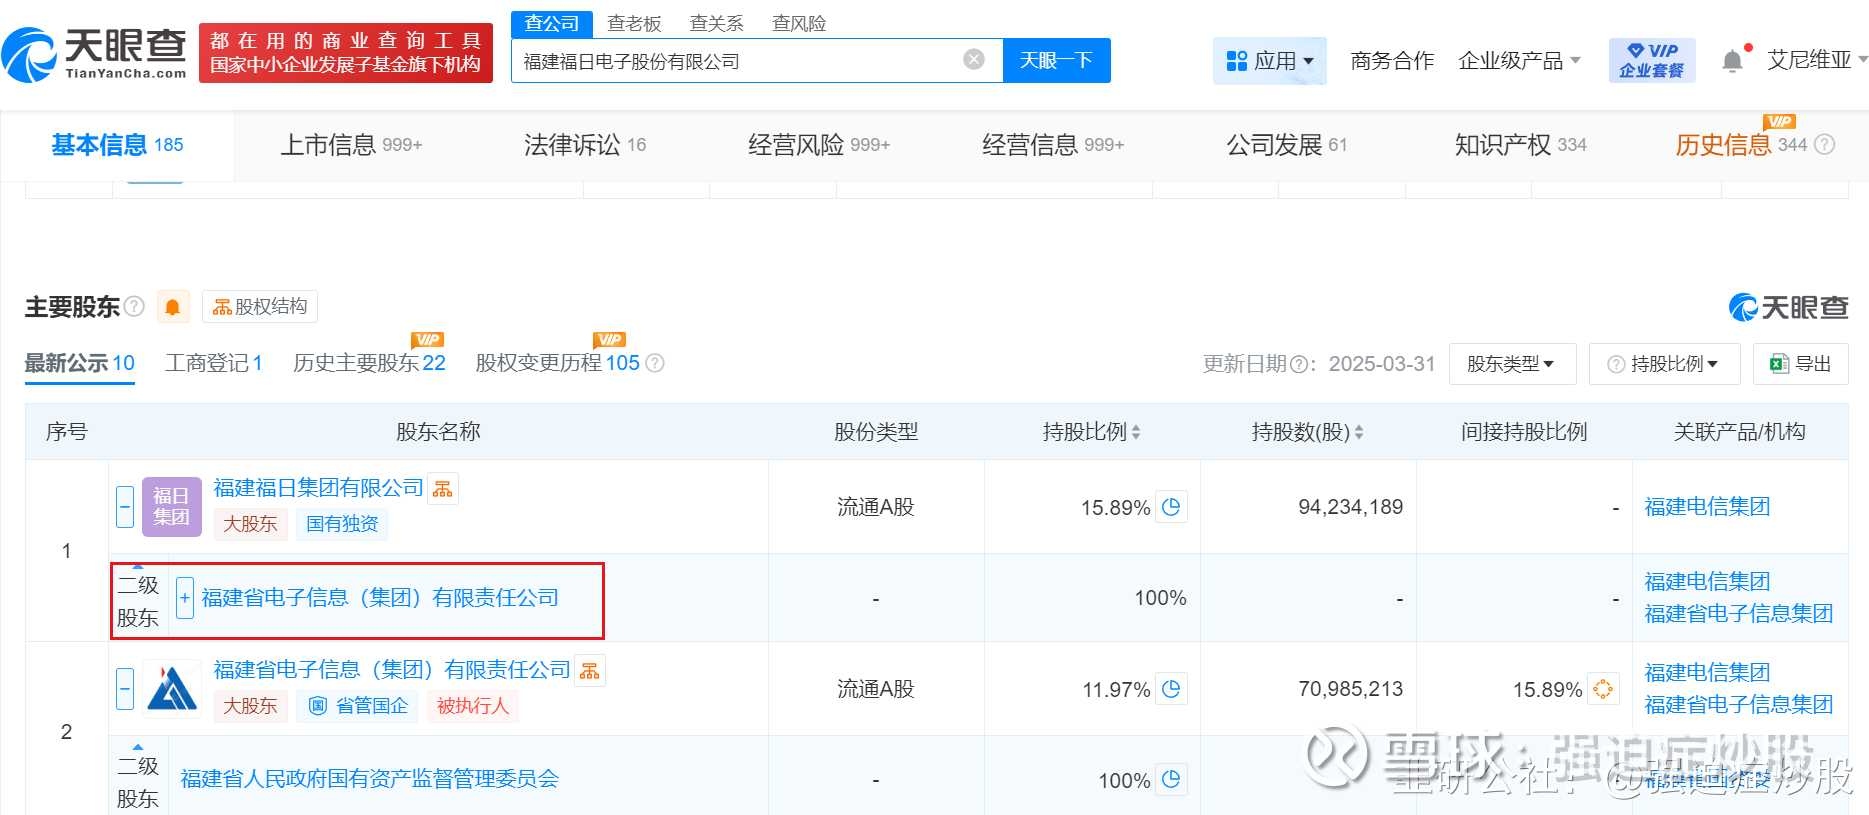Open 福建电信集团 link in row 1
The height and width of the screenshot is (815, 1869).
click(x=1707, y=507)
